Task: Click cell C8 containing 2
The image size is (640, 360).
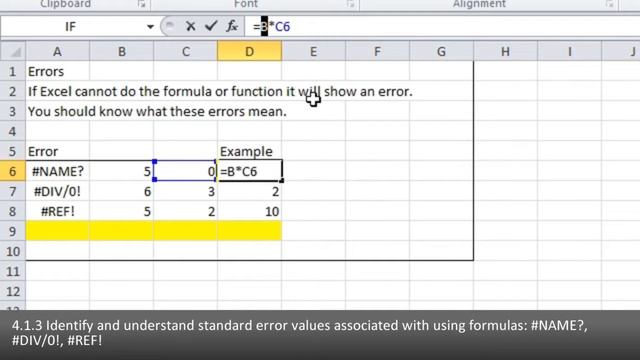Action: pyautogui.click(x=186, y=211)
